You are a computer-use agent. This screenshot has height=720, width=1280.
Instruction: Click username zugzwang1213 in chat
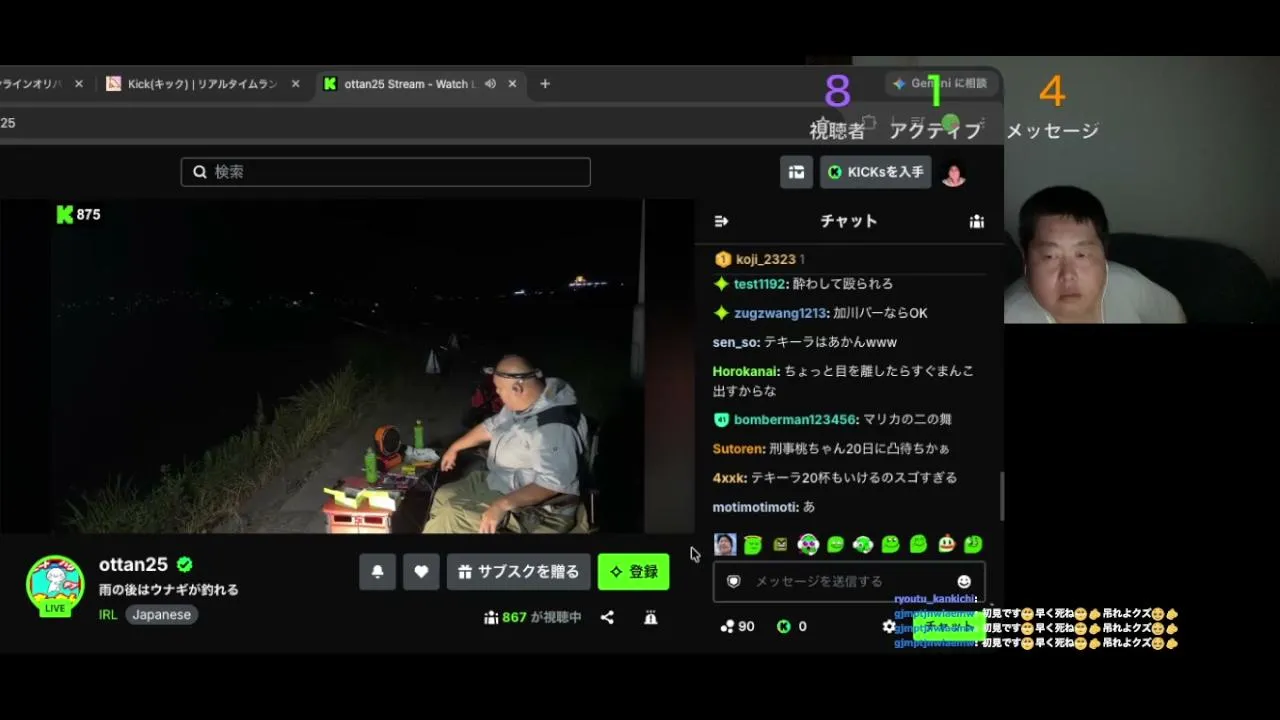pos(779,313)
